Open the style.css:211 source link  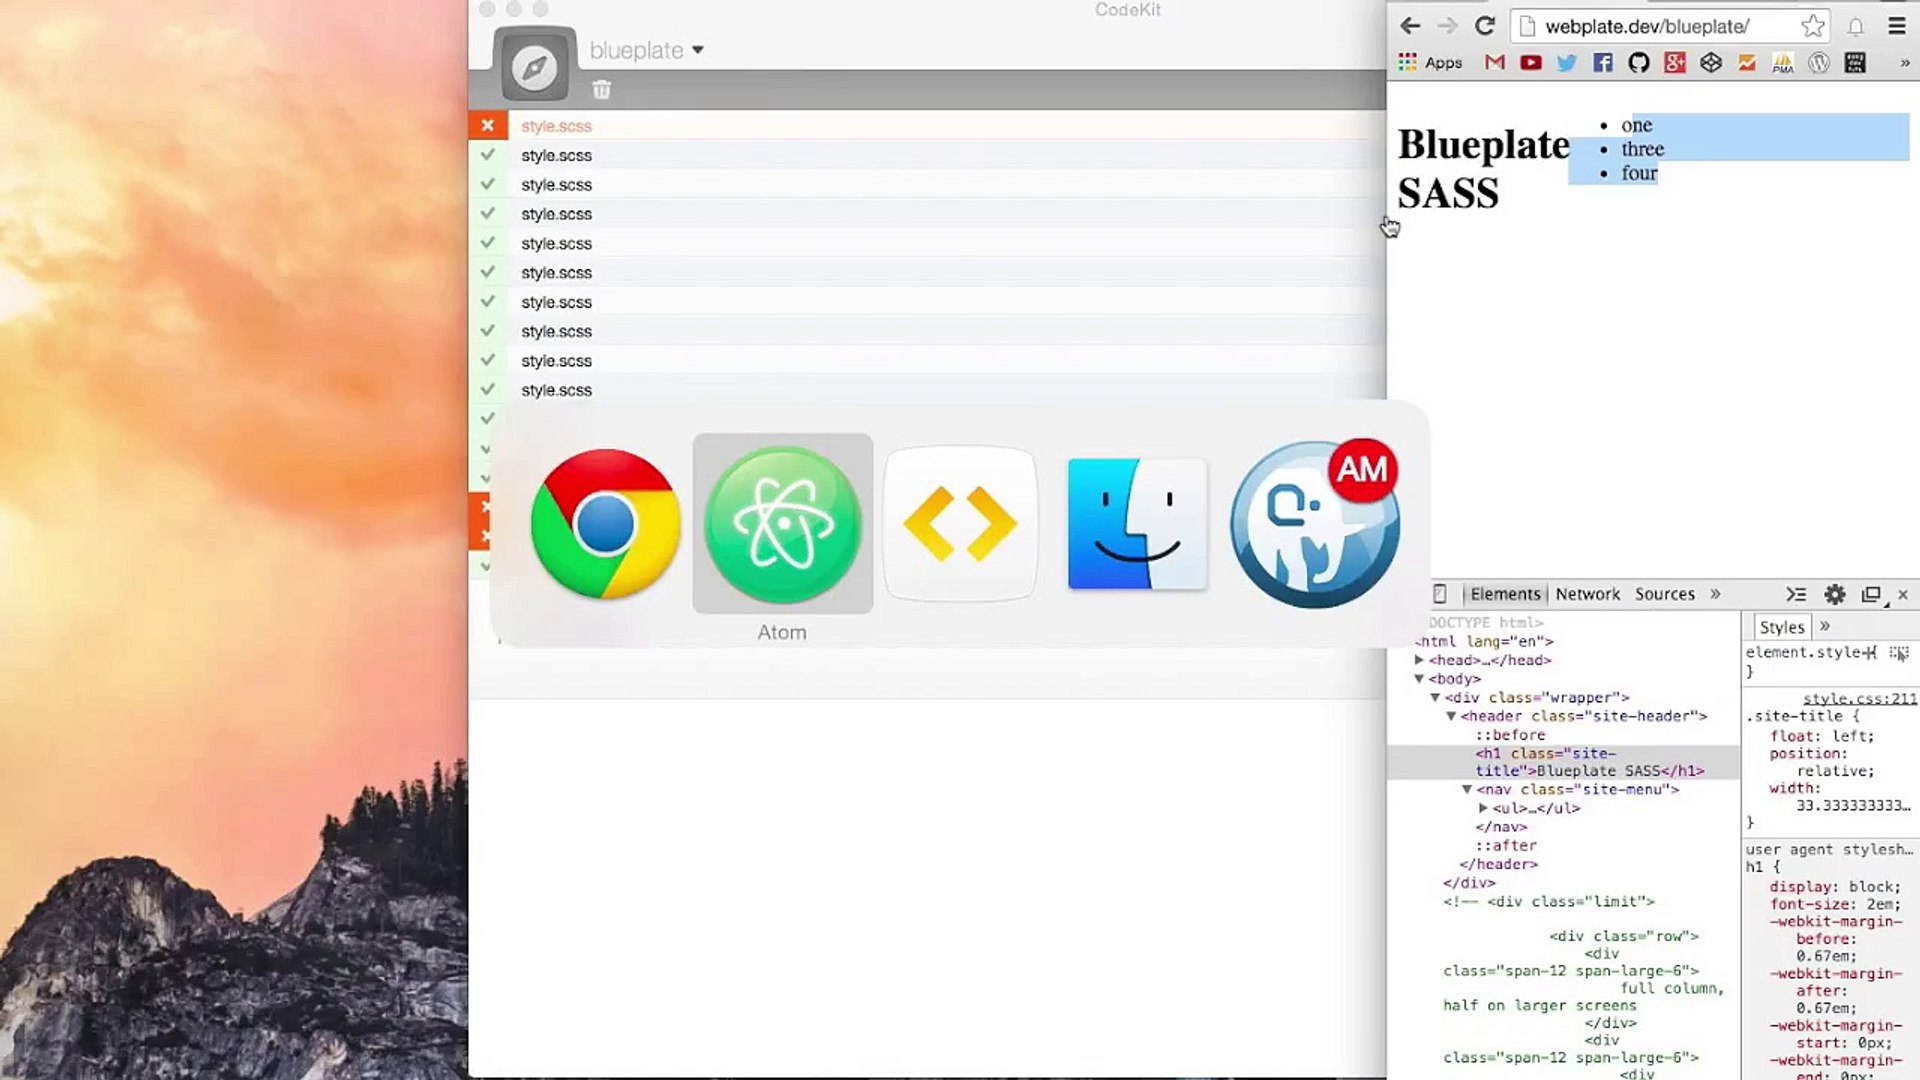point(1860,699)
